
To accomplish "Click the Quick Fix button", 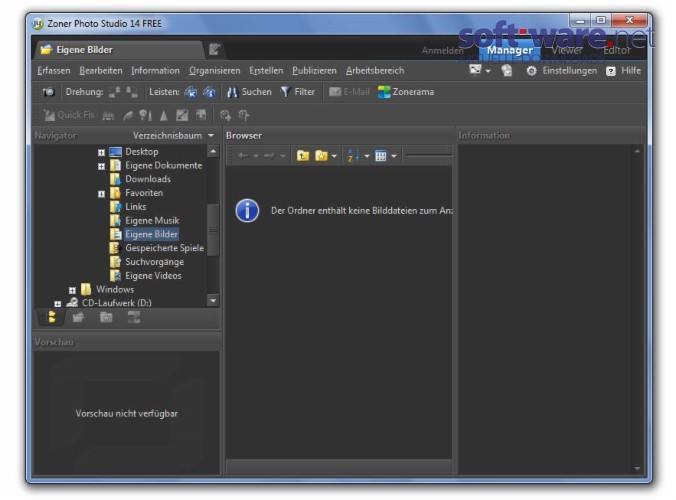I will tap(69, 115).
